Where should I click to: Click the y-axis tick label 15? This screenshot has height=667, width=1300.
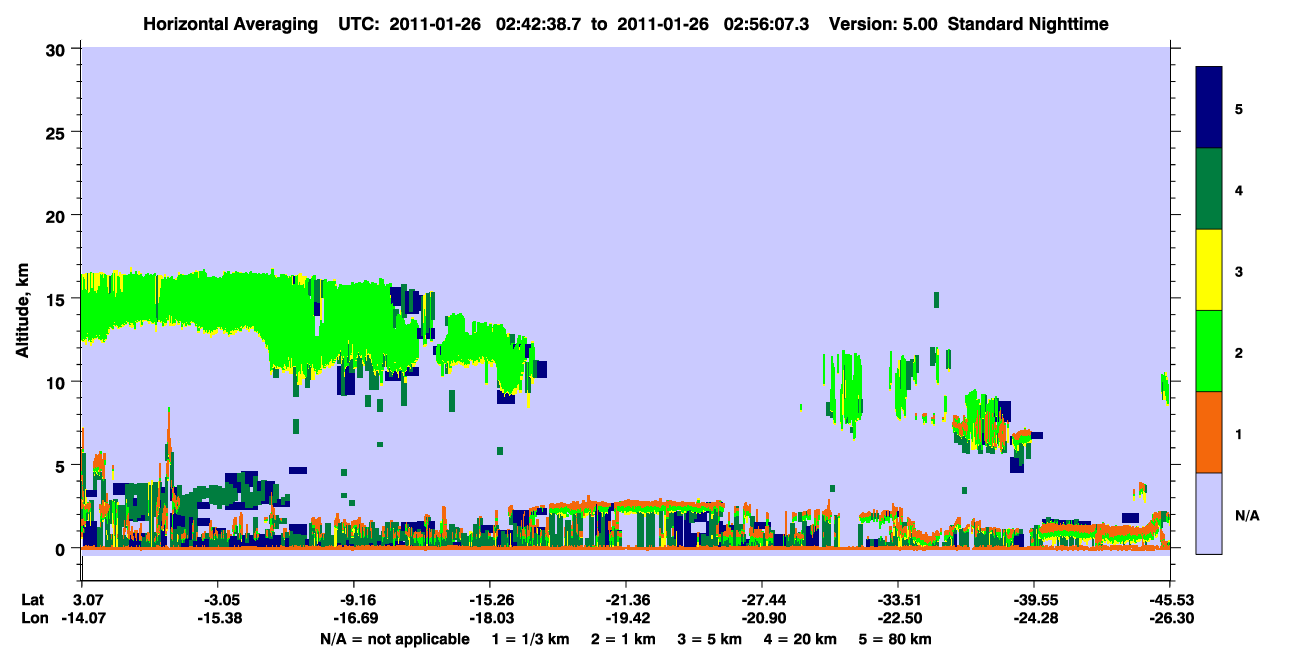point(58,299)
